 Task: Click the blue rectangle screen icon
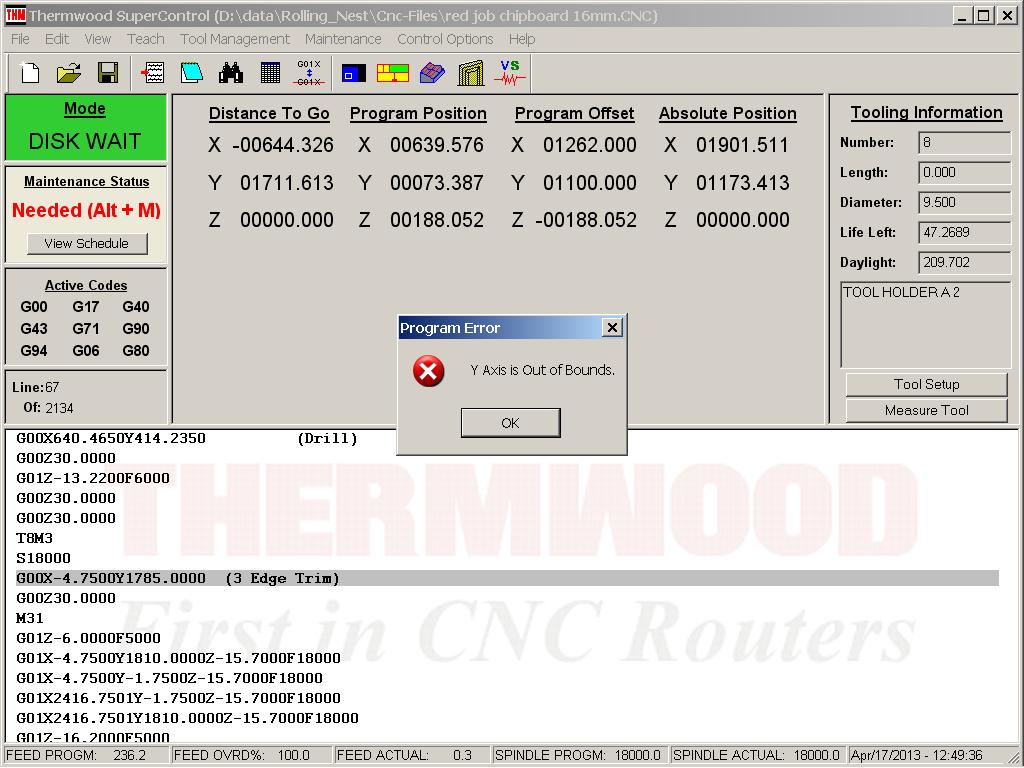tap(353, 73)
